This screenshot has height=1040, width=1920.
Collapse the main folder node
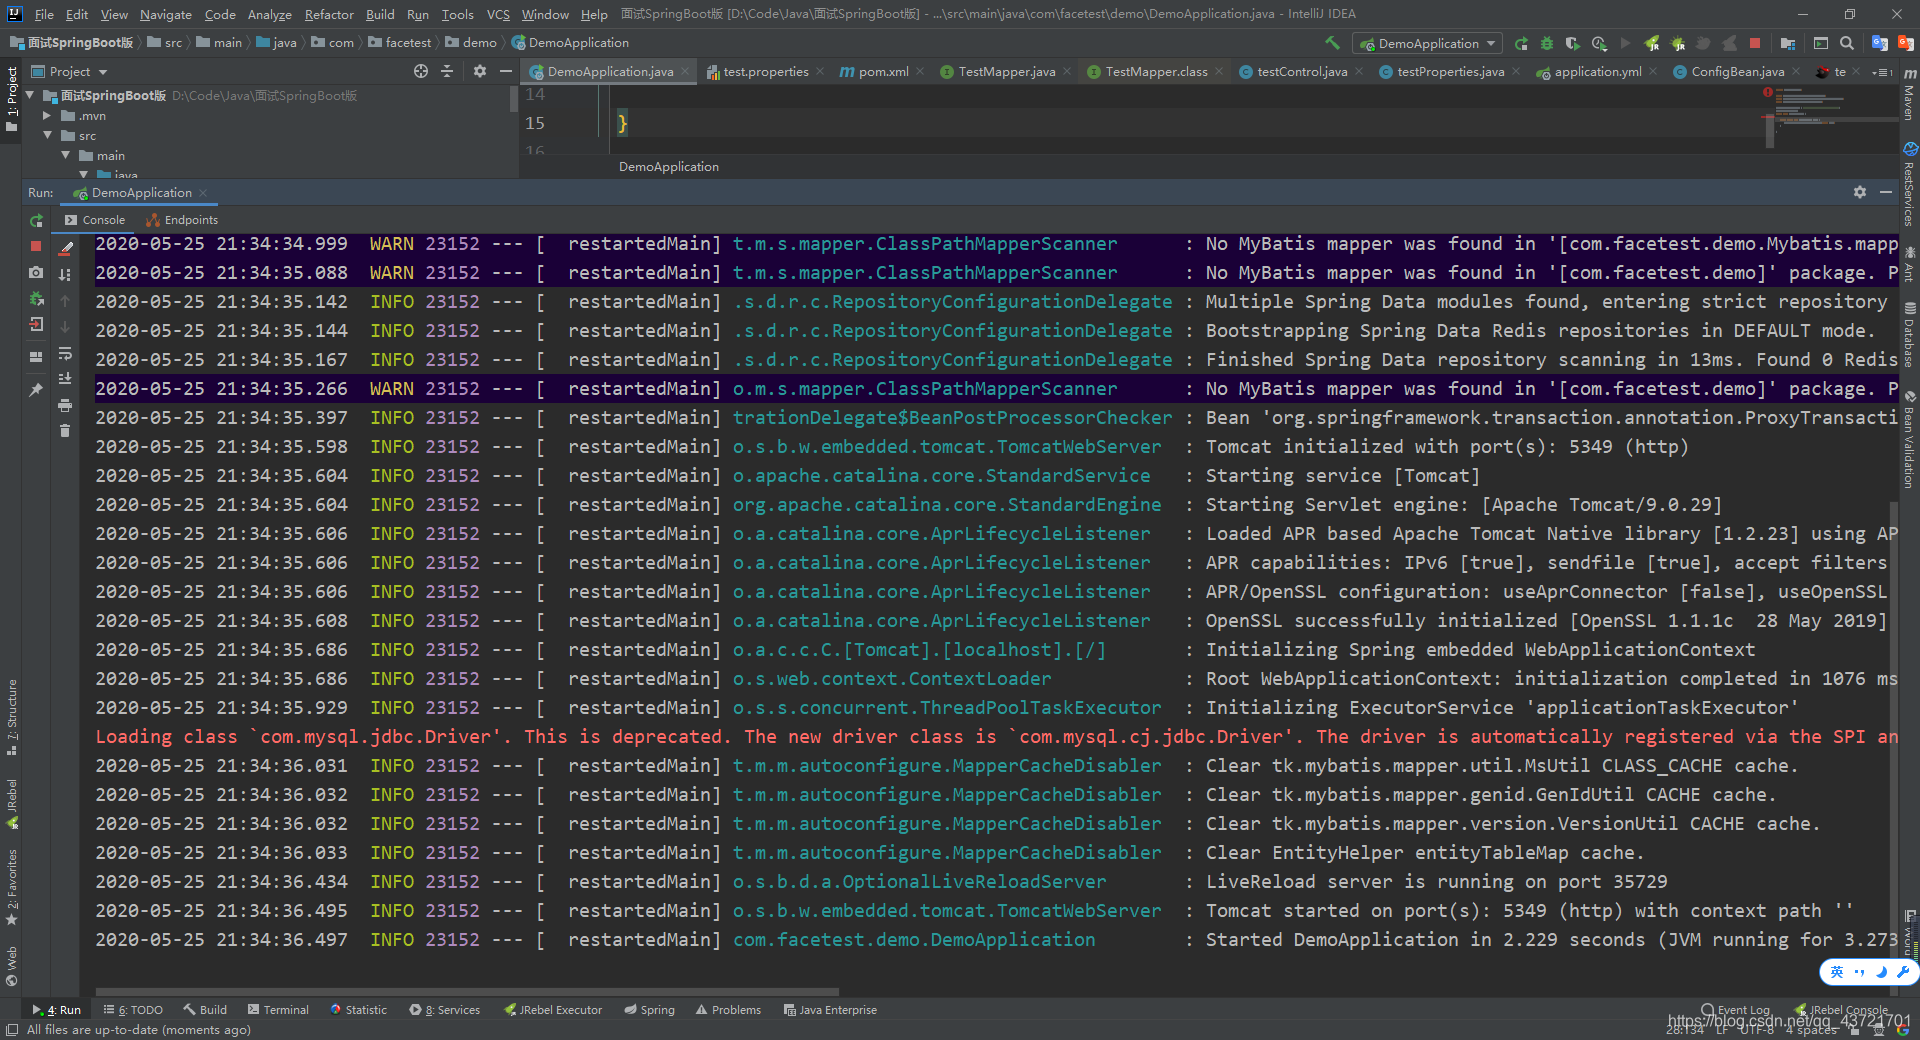point(66,156)
